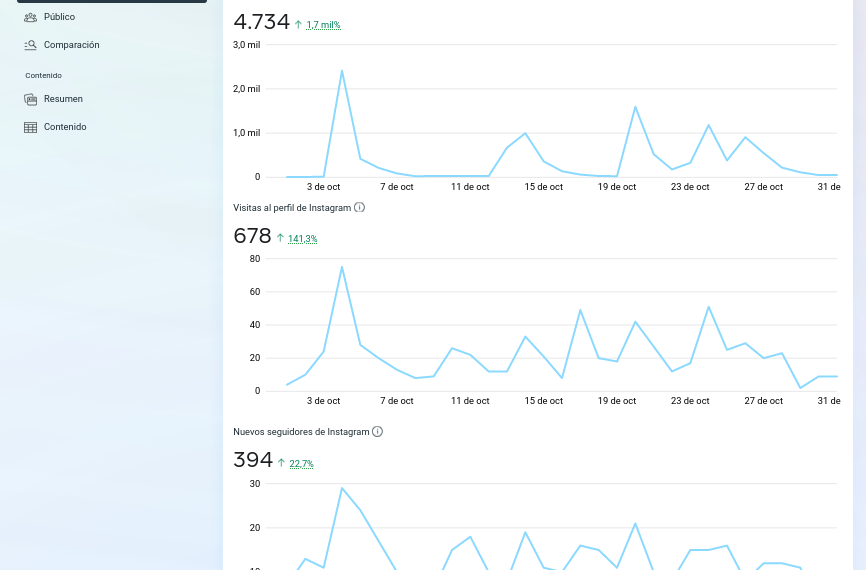The height and width of the screenshot is (570, 866).
Task: Click the 40 axis label in visits chart
Action: coord(255,325)
